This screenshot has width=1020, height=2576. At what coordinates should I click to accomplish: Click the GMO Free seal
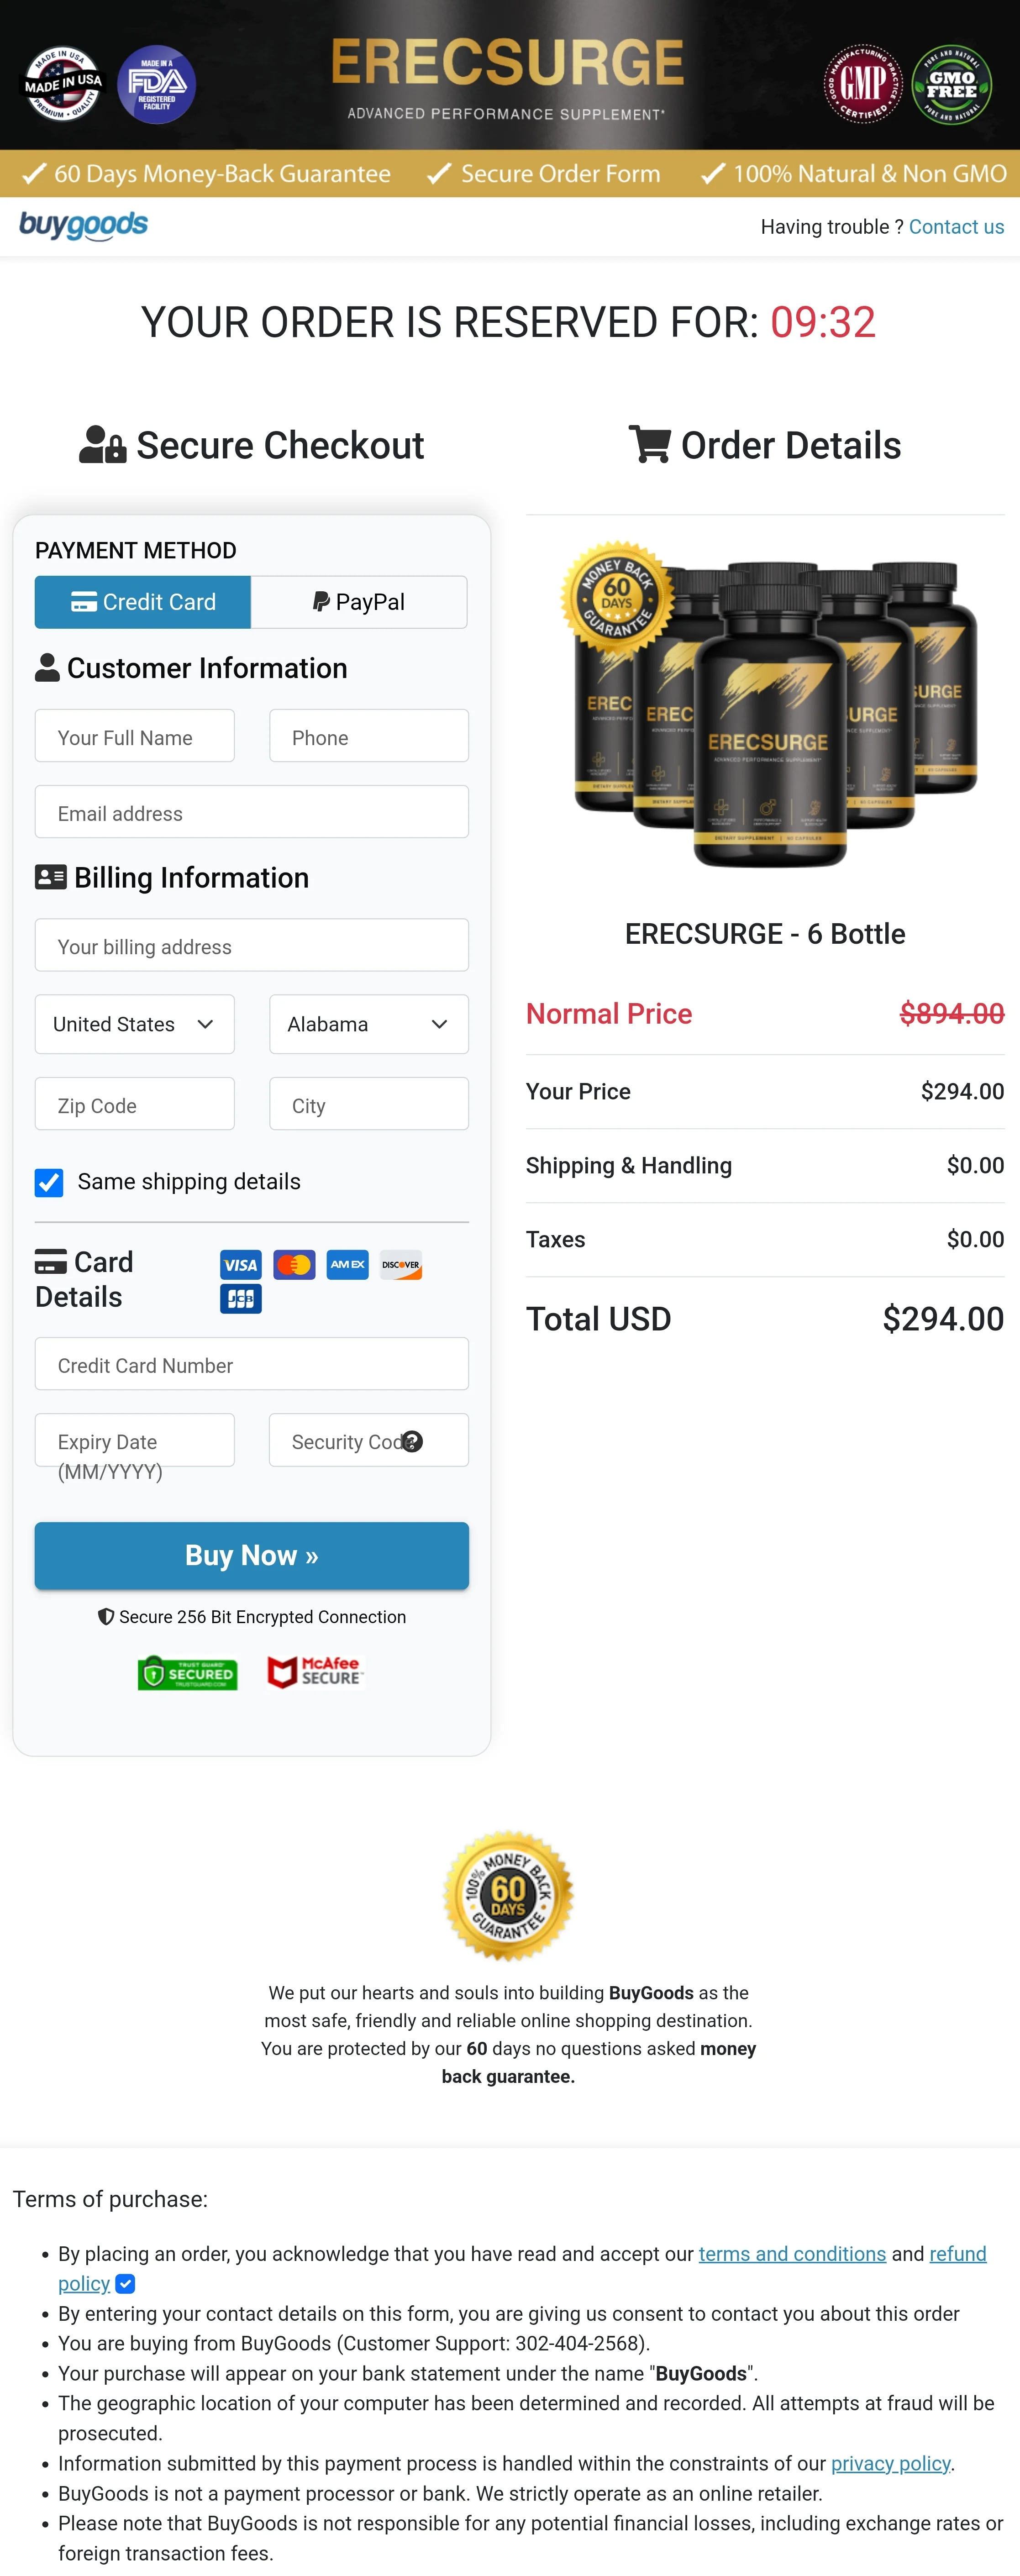tap(951, 84)
